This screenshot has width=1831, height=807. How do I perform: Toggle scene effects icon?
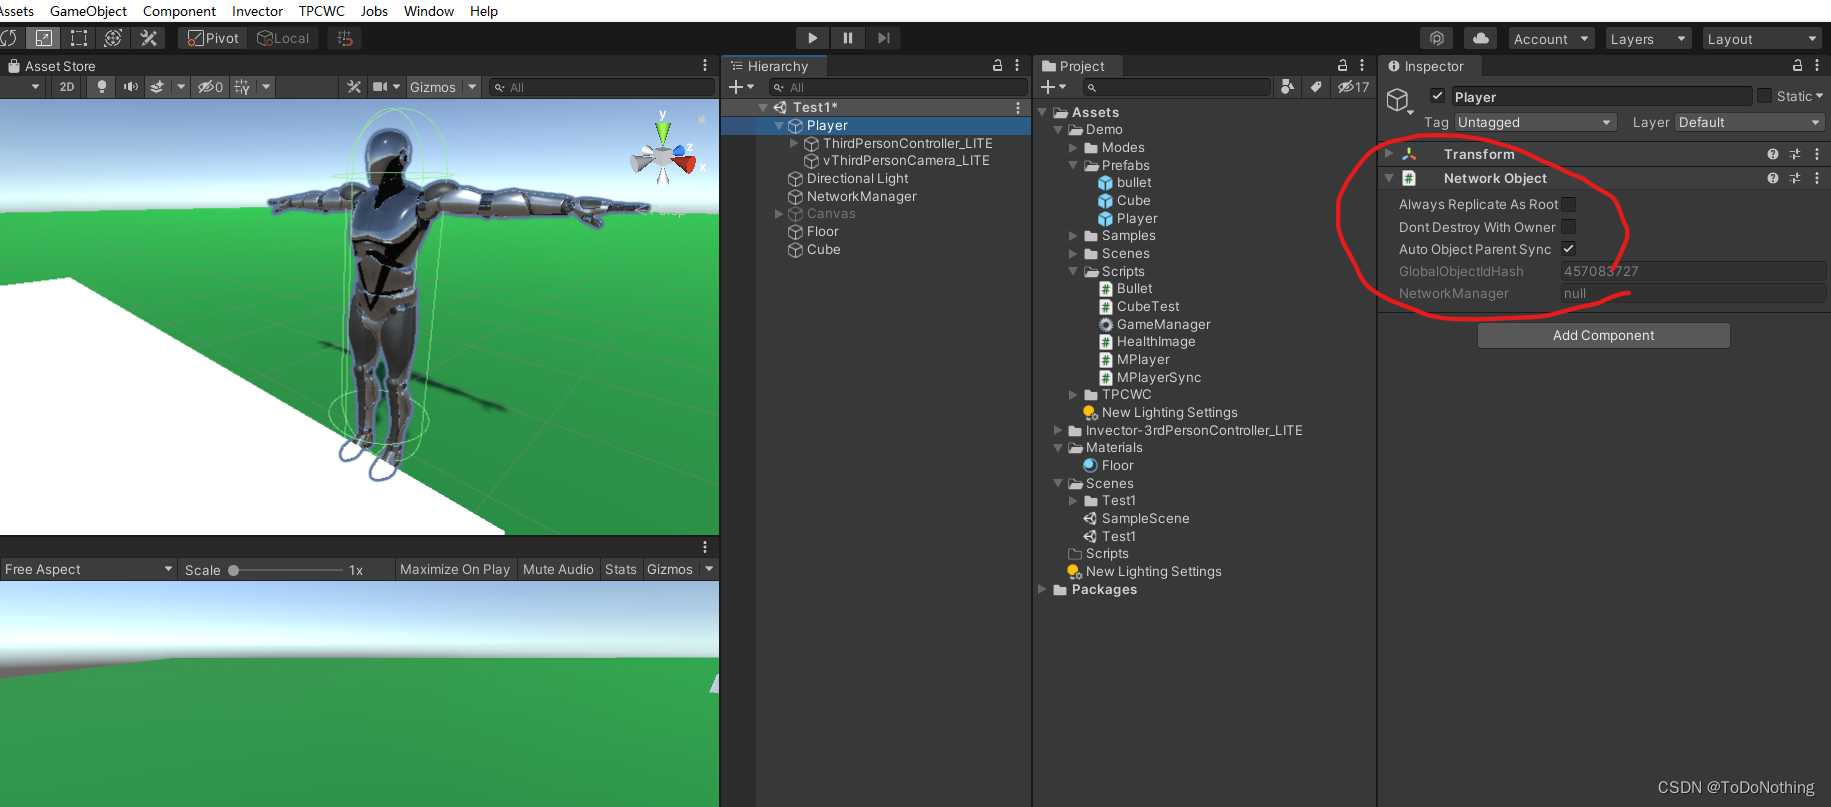157,87
